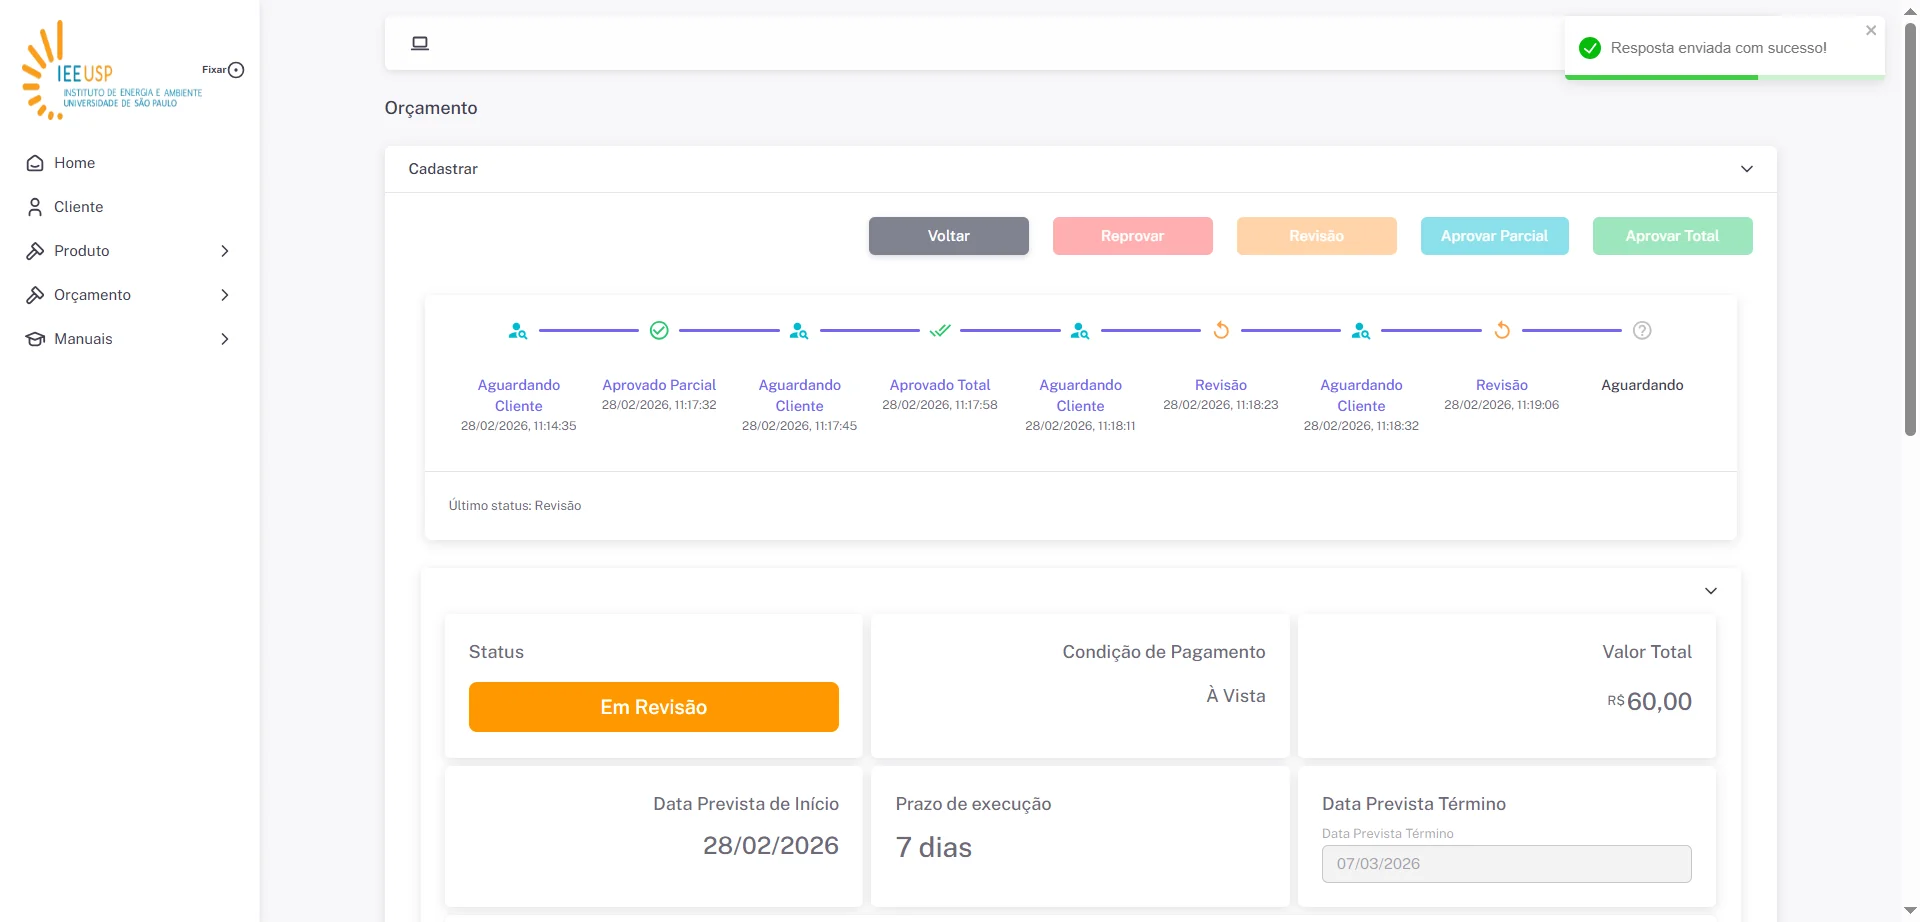
Task: Click the Cliente person icon
Action: [35, 207]
